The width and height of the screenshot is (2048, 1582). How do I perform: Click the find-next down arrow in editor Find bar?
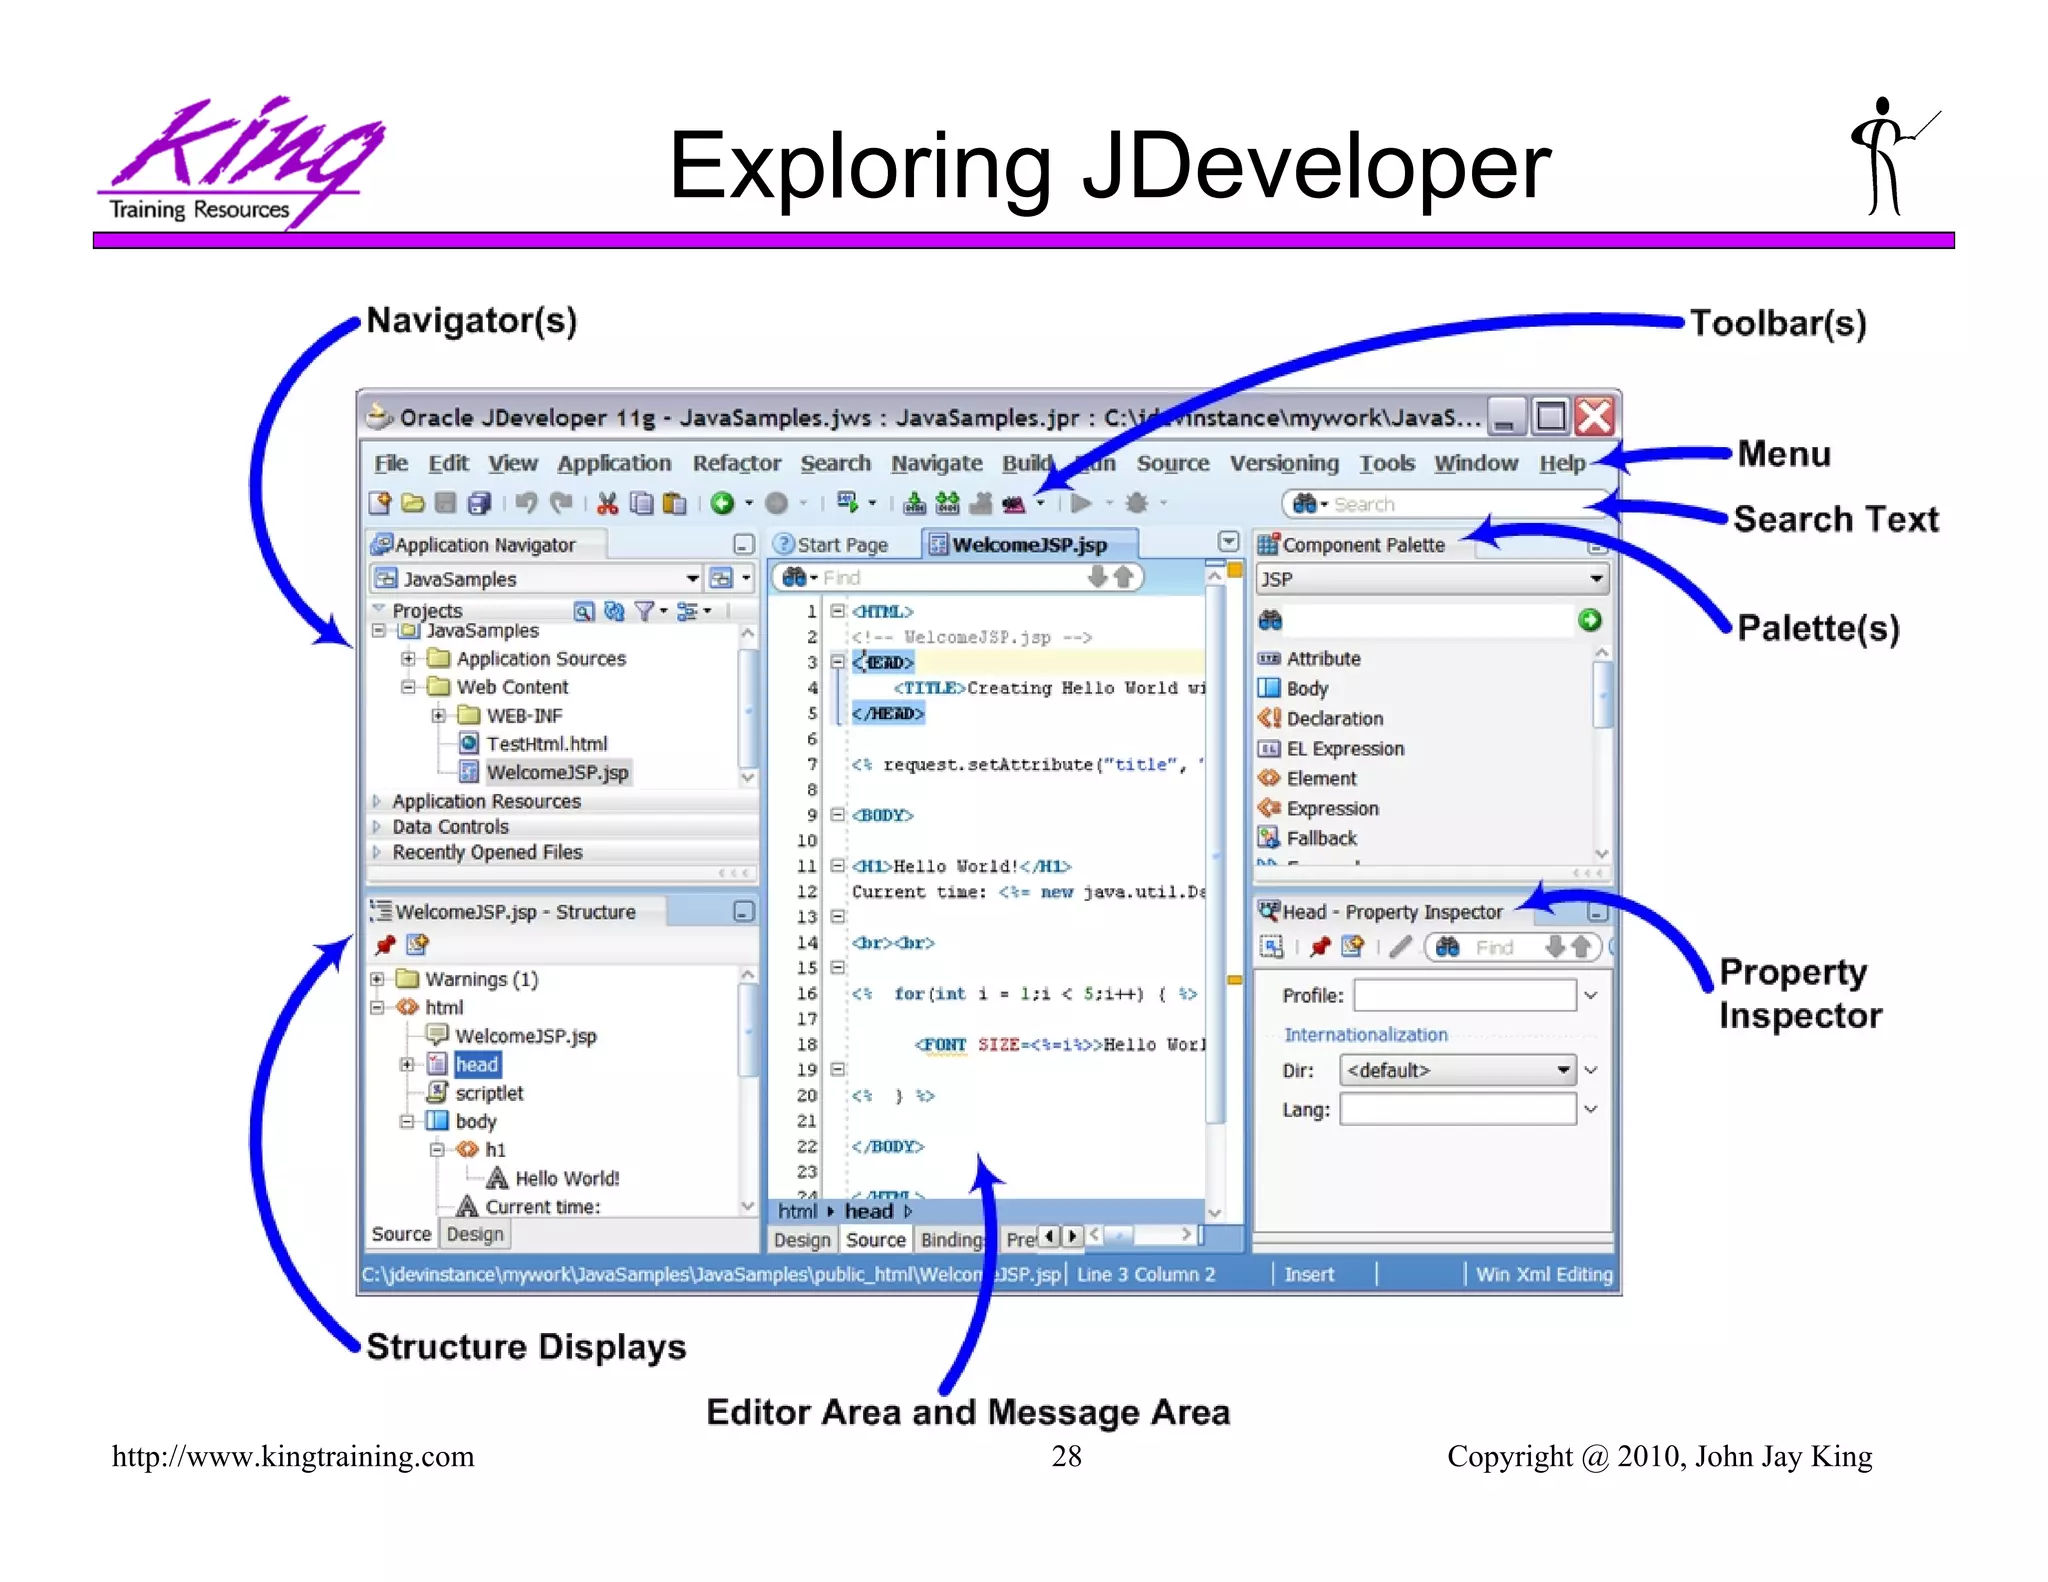coord(1098,577)
